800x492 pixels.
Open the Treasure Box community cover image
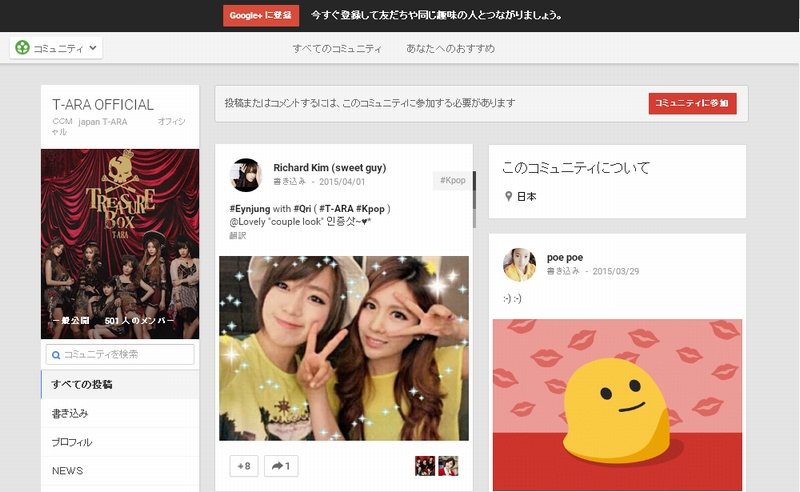coord(120,243)
